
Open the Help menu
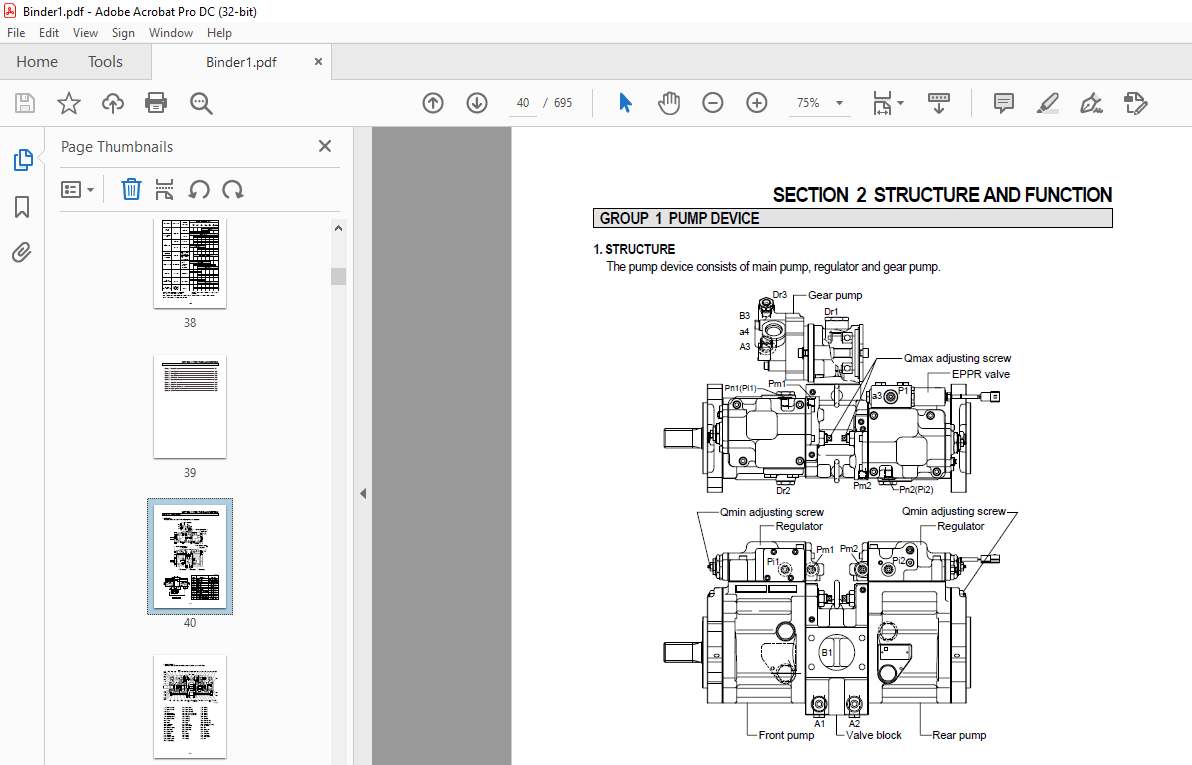click(x=219, y=33)
